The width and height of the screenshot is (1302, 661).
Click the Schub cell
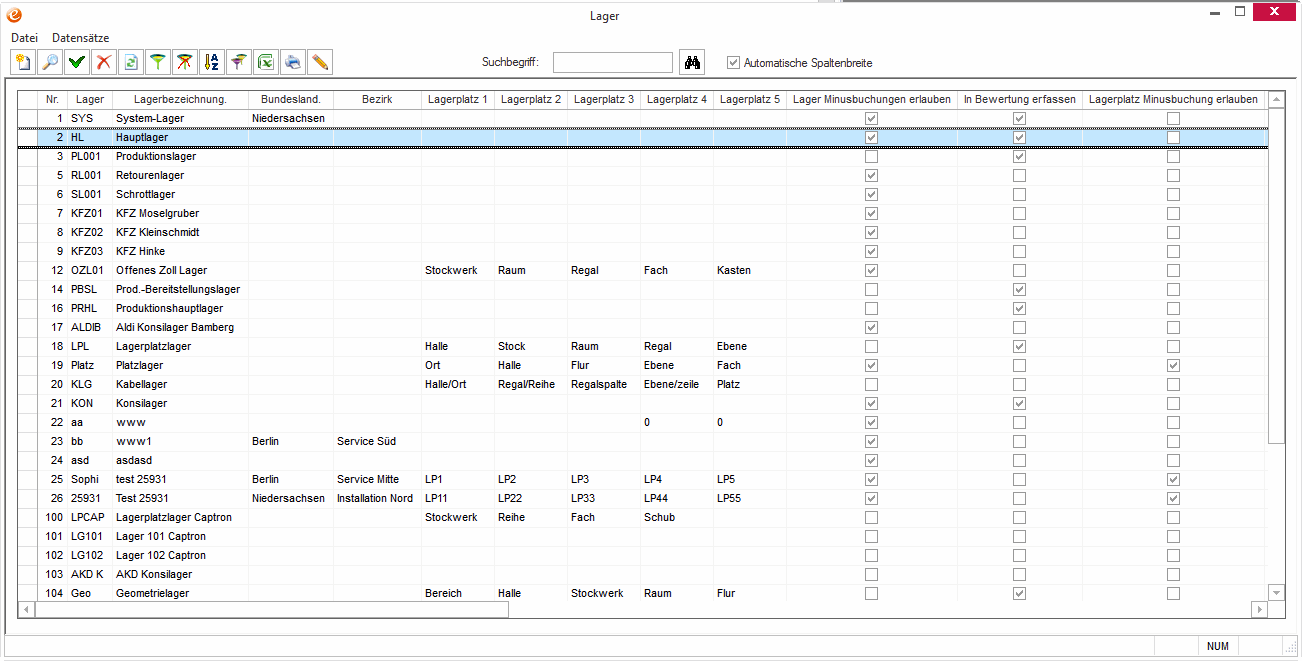(677, 517)
